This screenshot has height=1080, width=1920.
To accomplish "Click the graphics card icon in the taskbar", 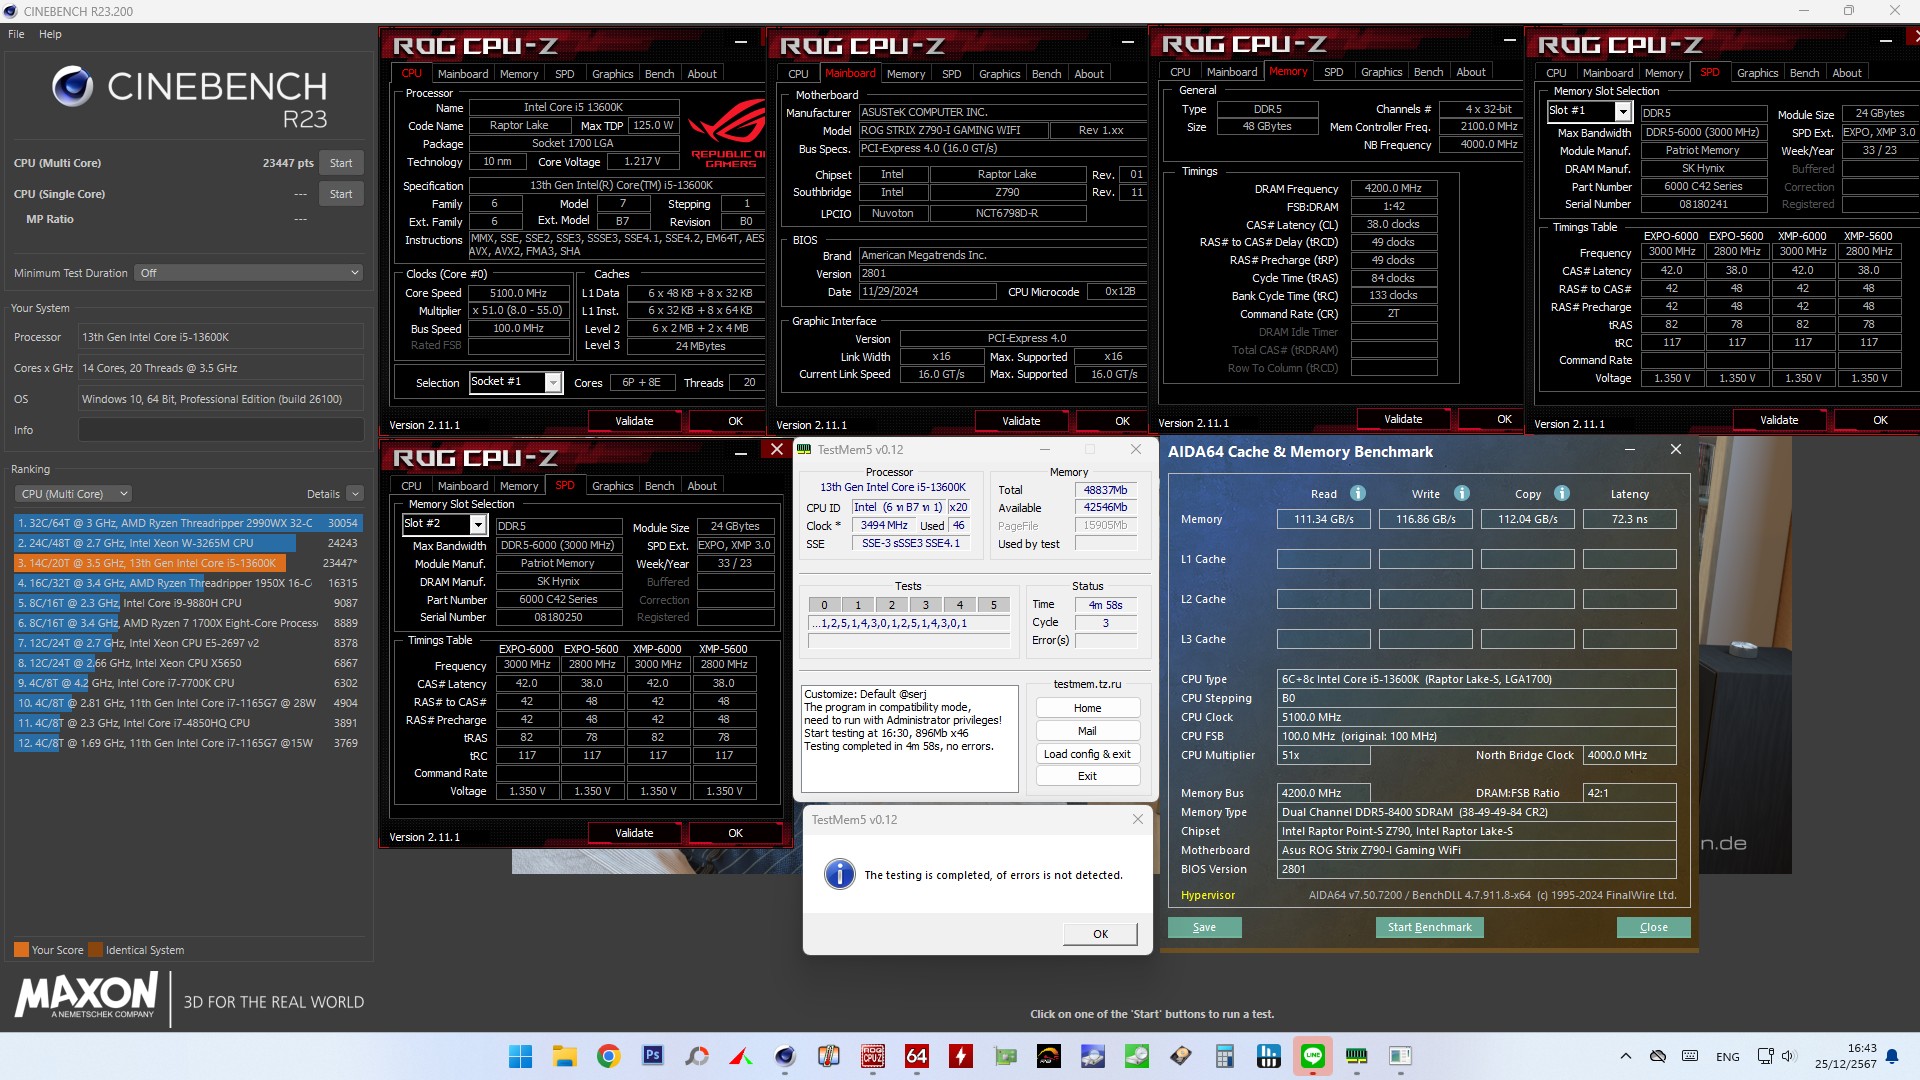I will click(x=1005, y=1056).
